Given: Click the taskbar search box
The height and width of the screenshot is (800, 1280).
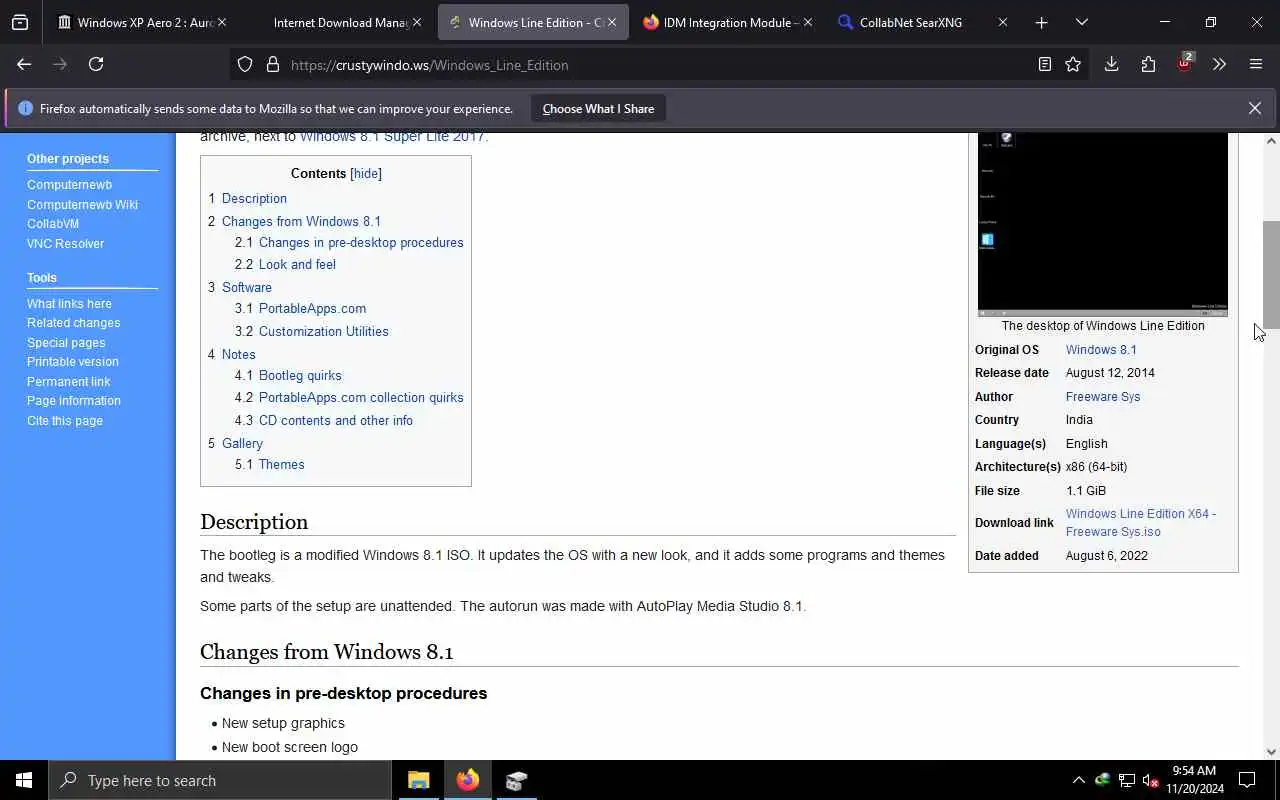Looking at the screenshot, I should coord(220,780).
